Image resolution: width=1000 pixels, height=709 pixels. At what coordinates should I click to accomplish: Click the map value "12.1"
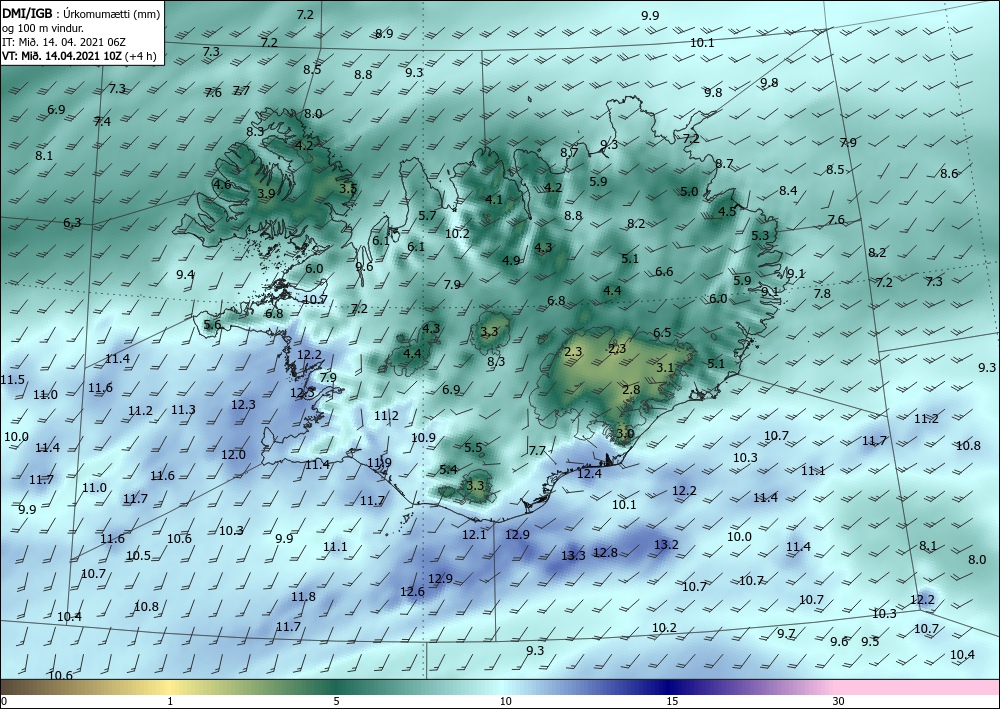474,534
